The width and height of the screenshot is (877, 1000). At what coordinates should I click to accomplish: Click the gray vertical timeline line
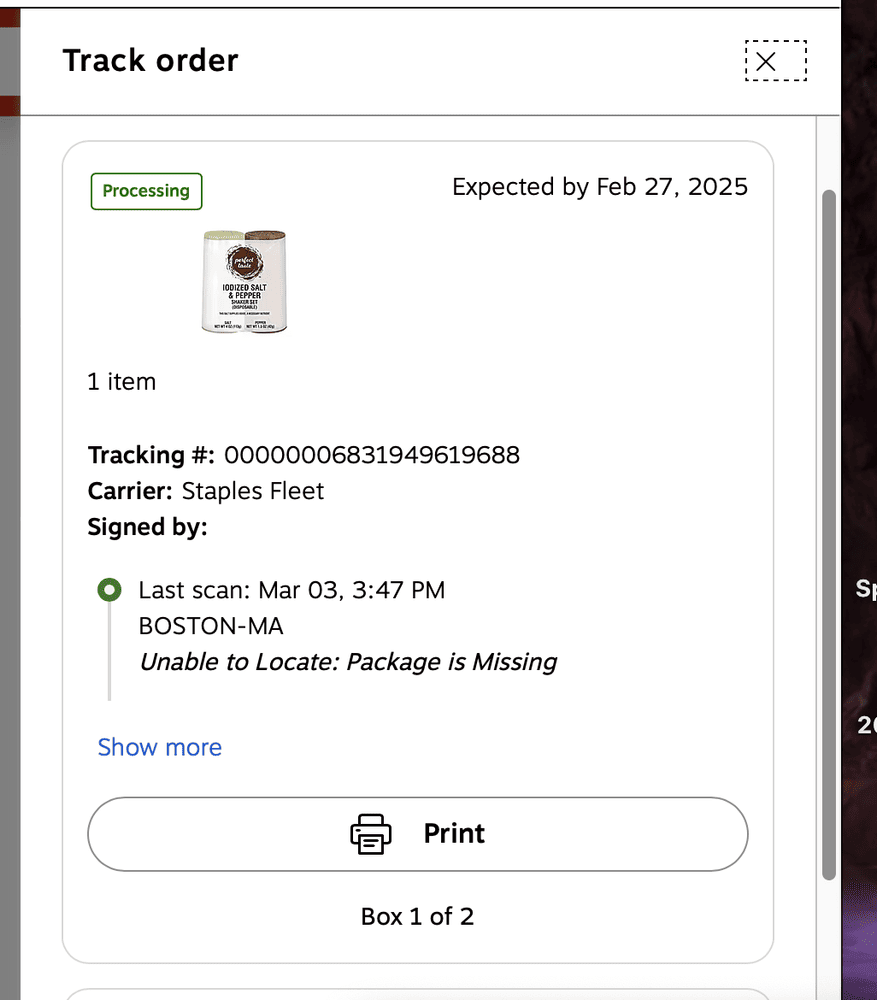tap(110, 651)
